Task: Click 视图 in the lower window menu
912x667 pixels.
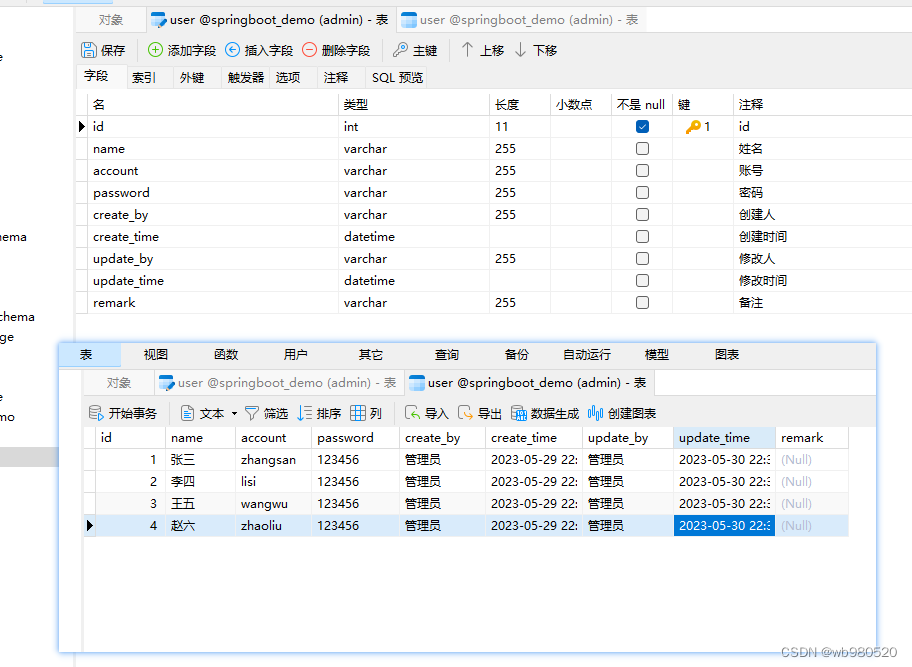Action: coord(156,355)
